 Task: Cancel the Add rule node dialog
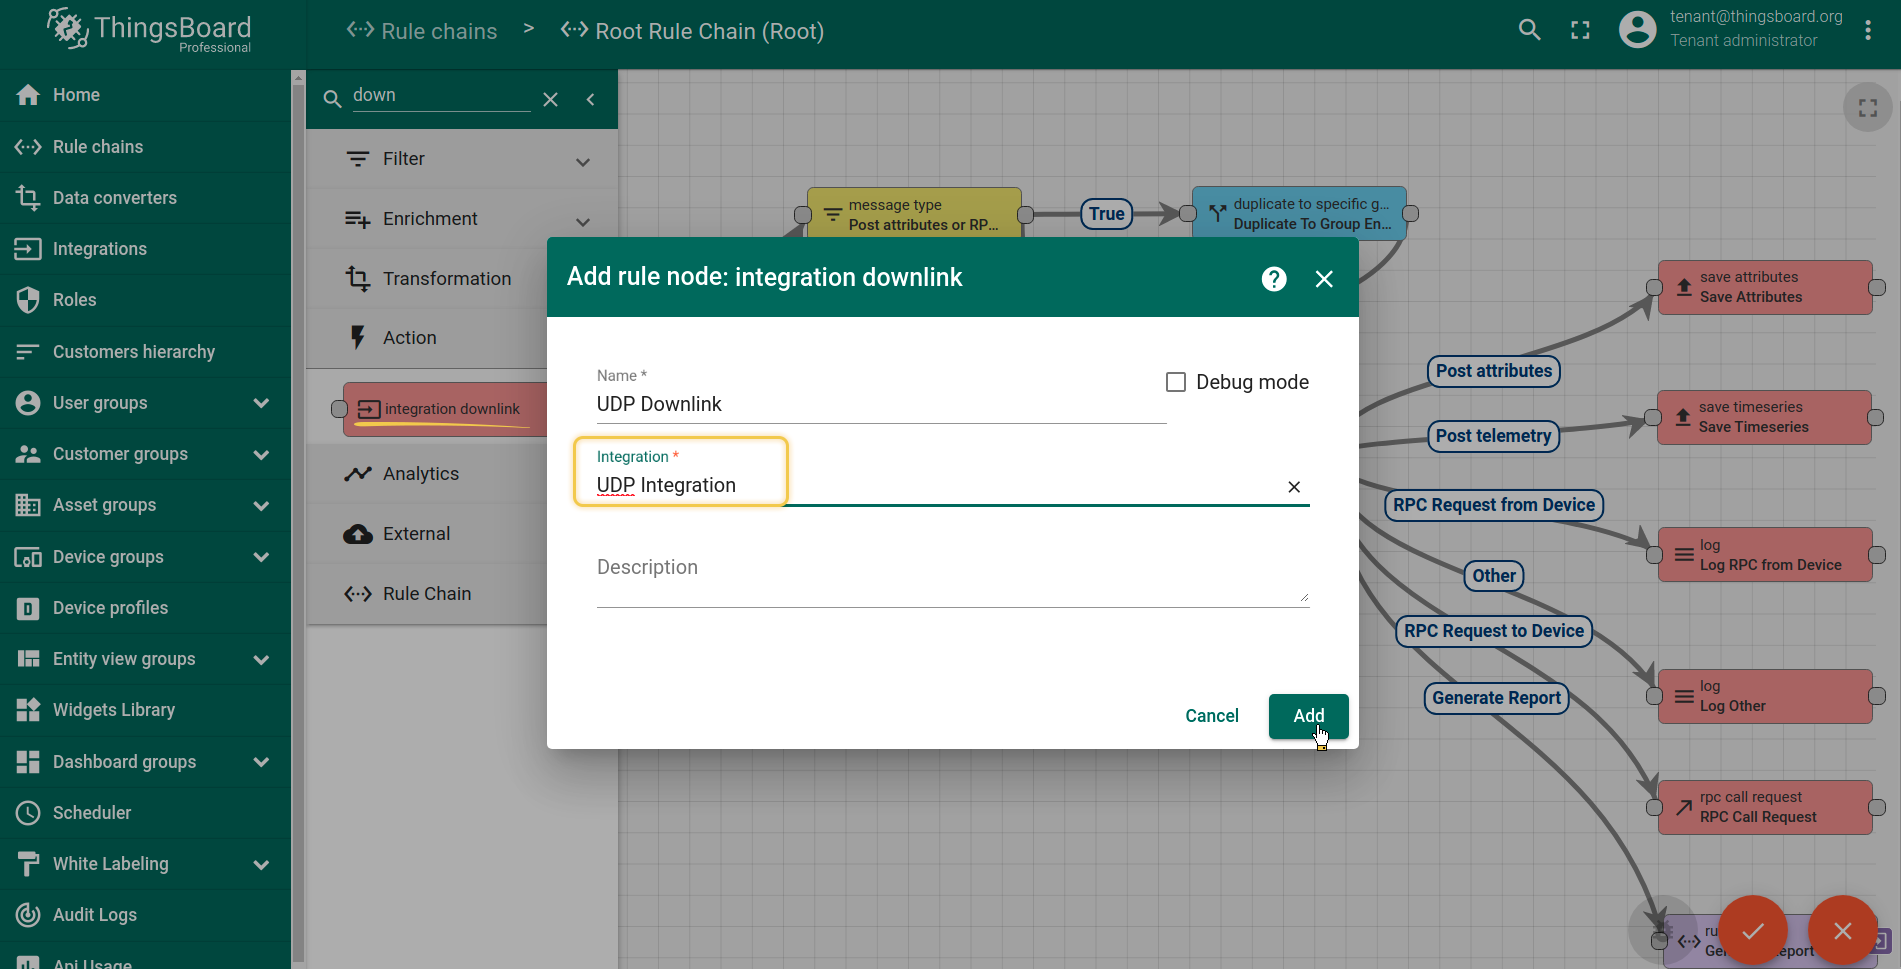1211,715
